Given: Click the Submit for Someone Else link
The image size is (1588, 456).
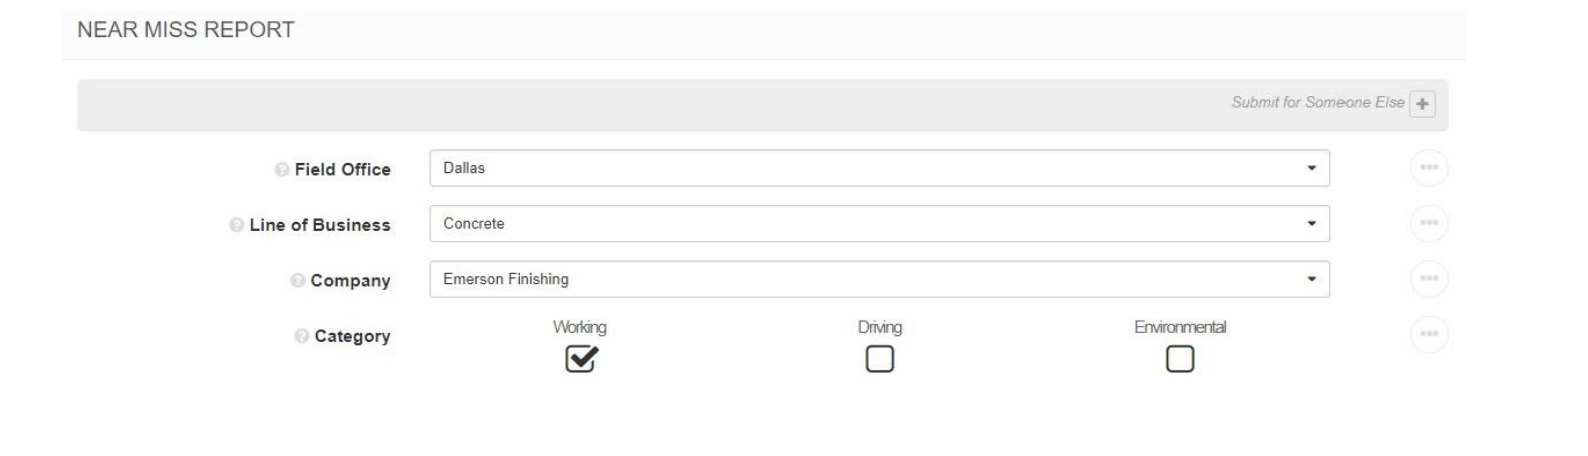Looking at the screenshot, I should point(1318,102).
